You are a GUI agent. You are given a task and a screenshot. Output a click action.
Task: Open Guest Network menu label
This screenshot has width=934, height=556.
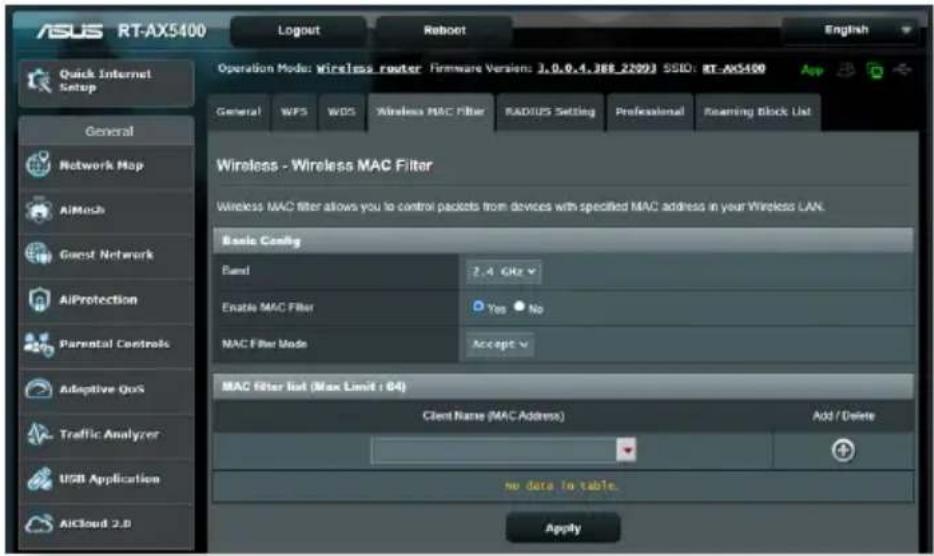[x=106, y=255]
